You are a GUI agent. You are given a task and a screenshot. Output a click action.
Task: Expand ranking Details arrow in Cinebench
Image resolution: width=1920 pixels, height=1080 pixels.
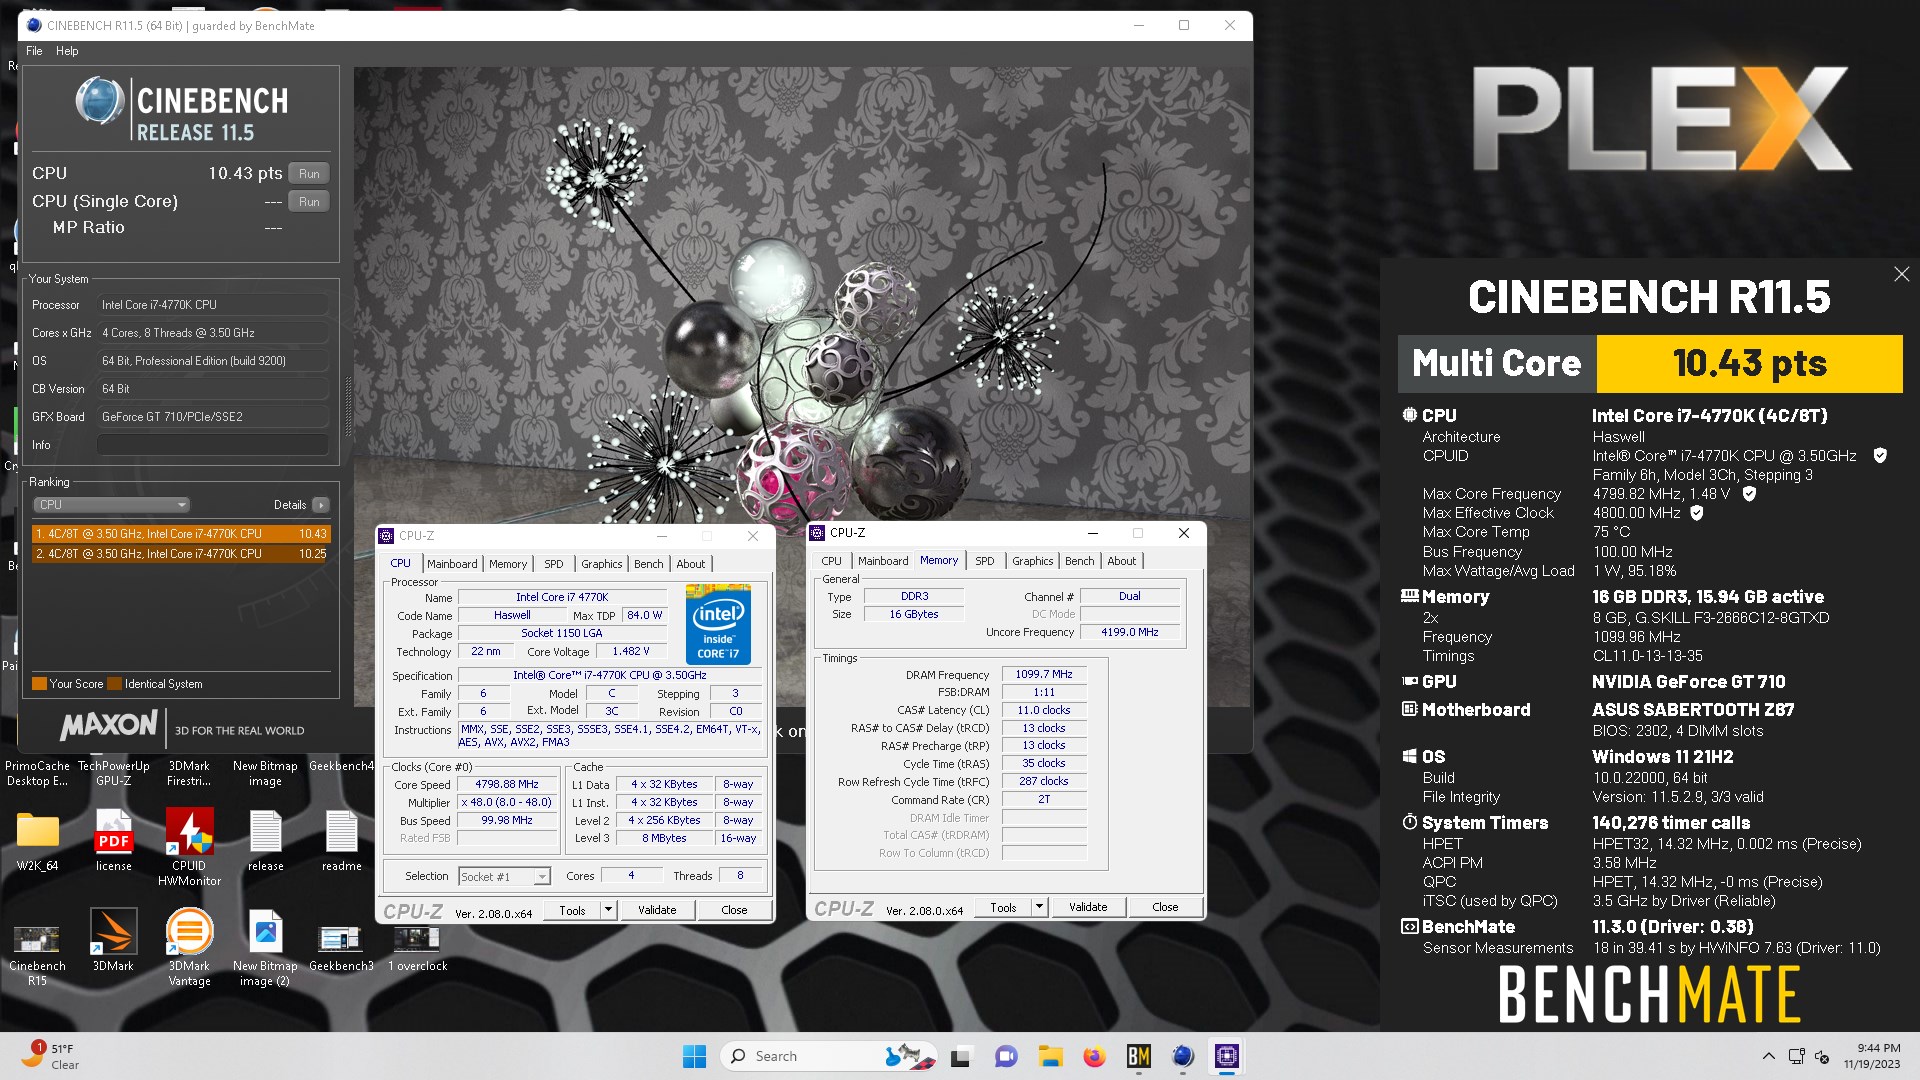click(321, 505)
